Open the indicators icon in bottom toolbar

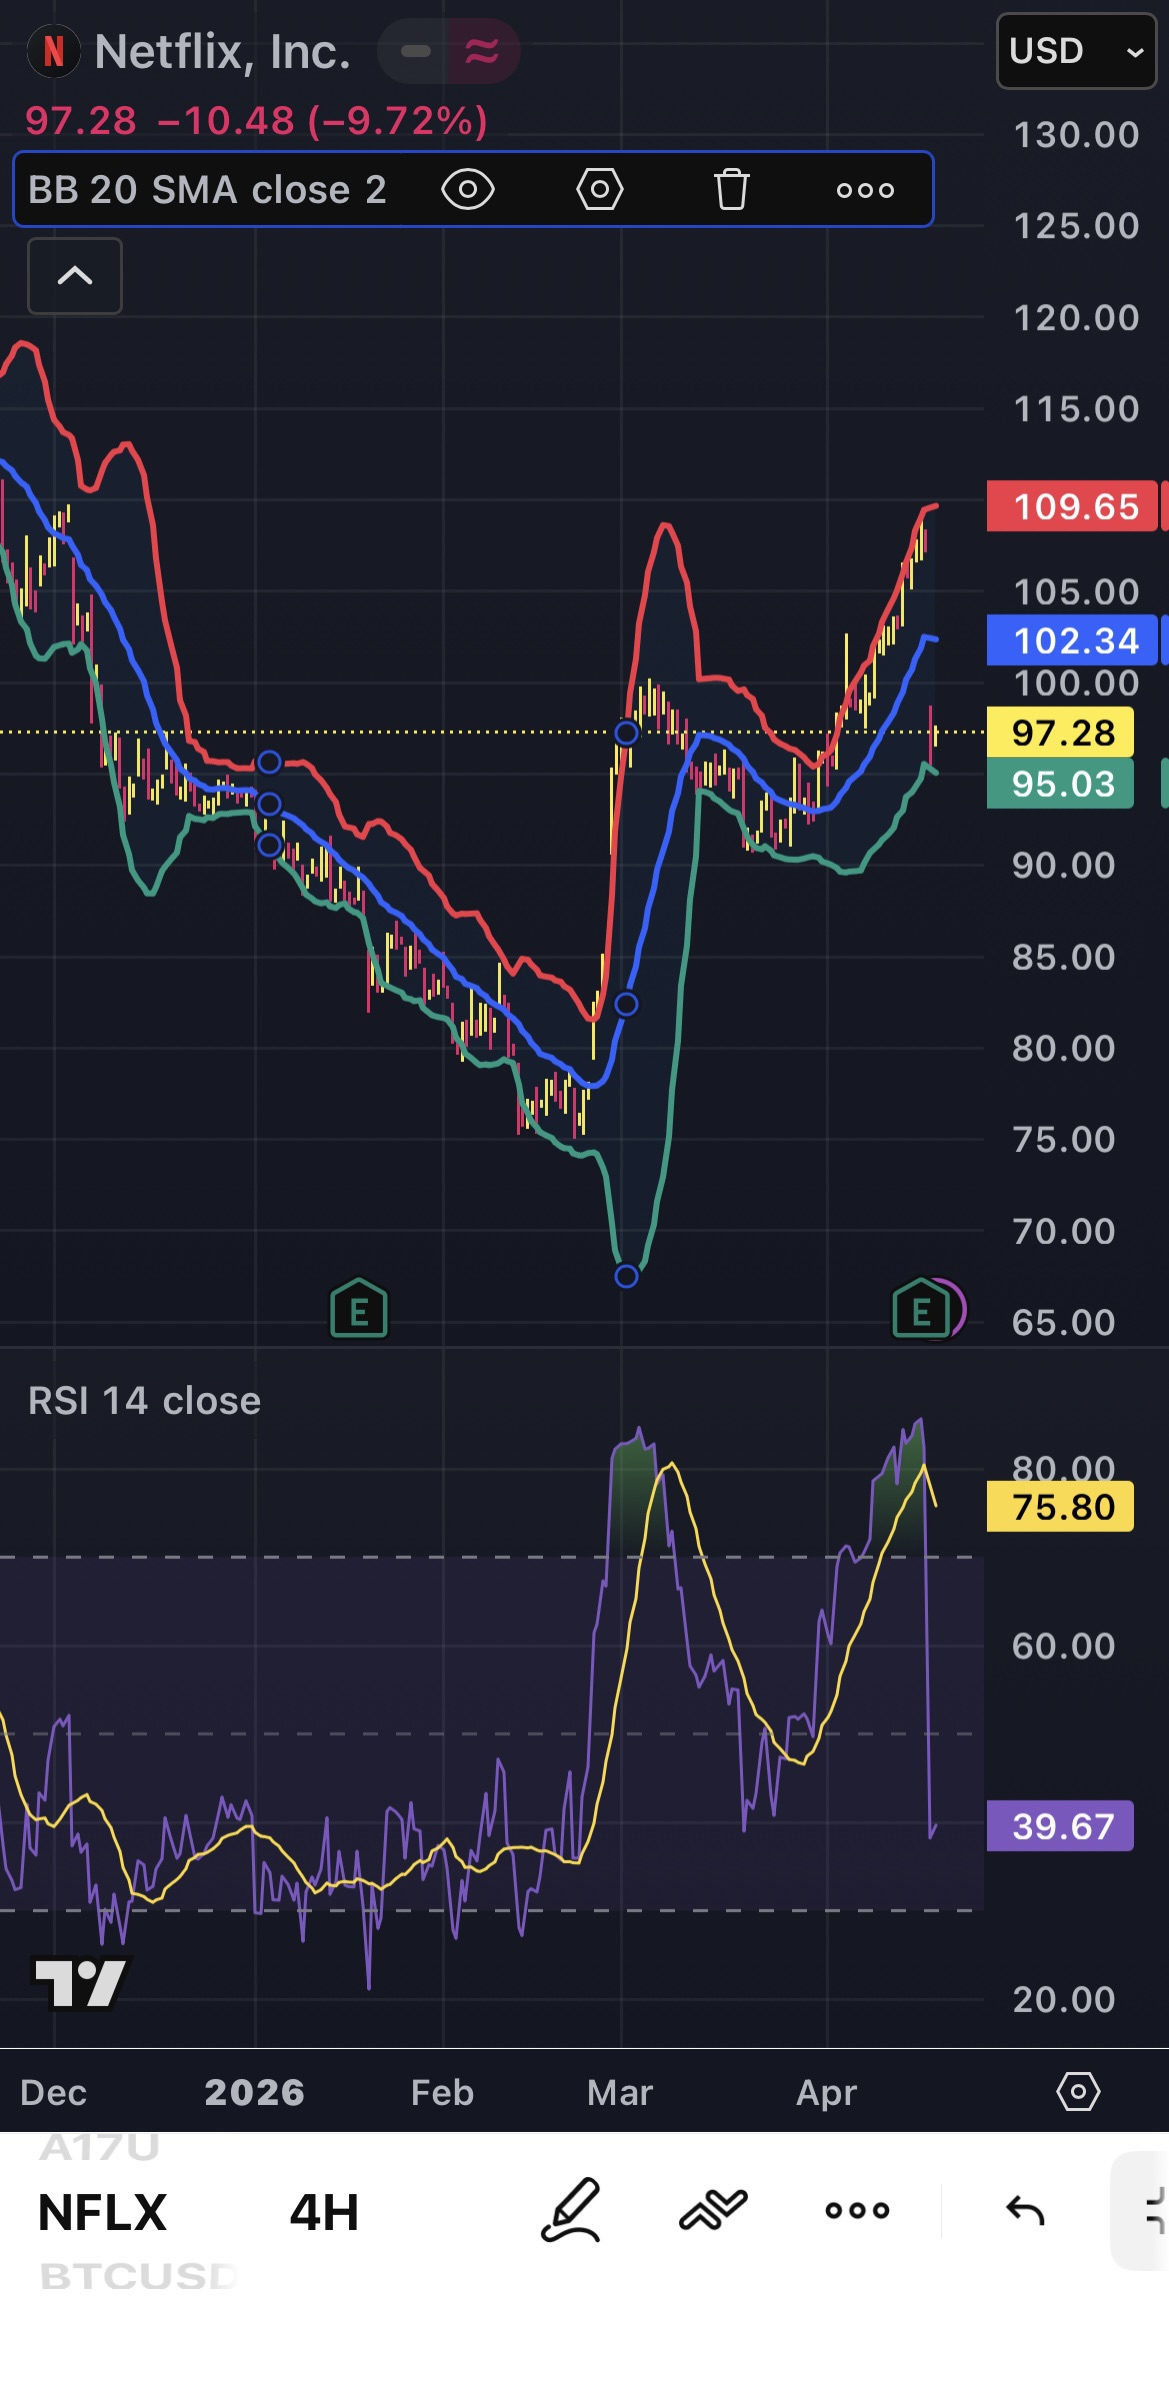pos(713,2210)
